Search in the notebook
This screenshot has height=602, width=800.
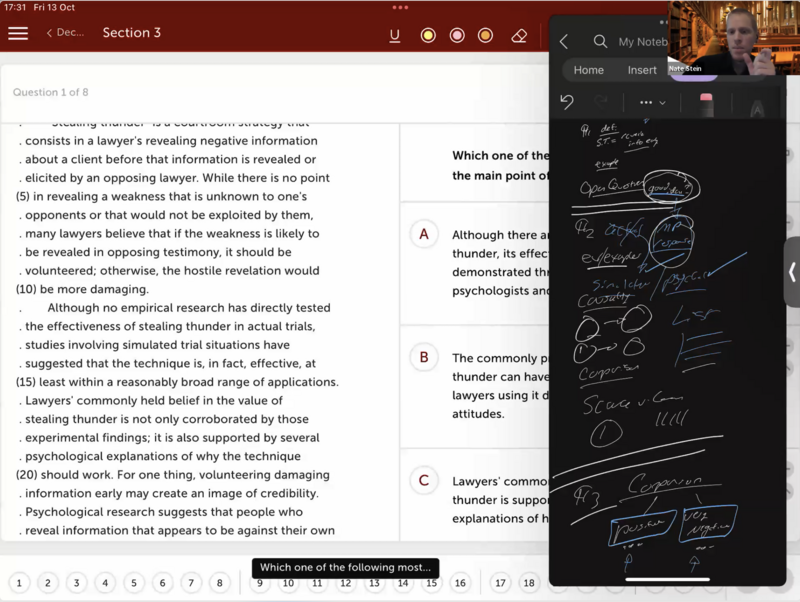[600, 42]
